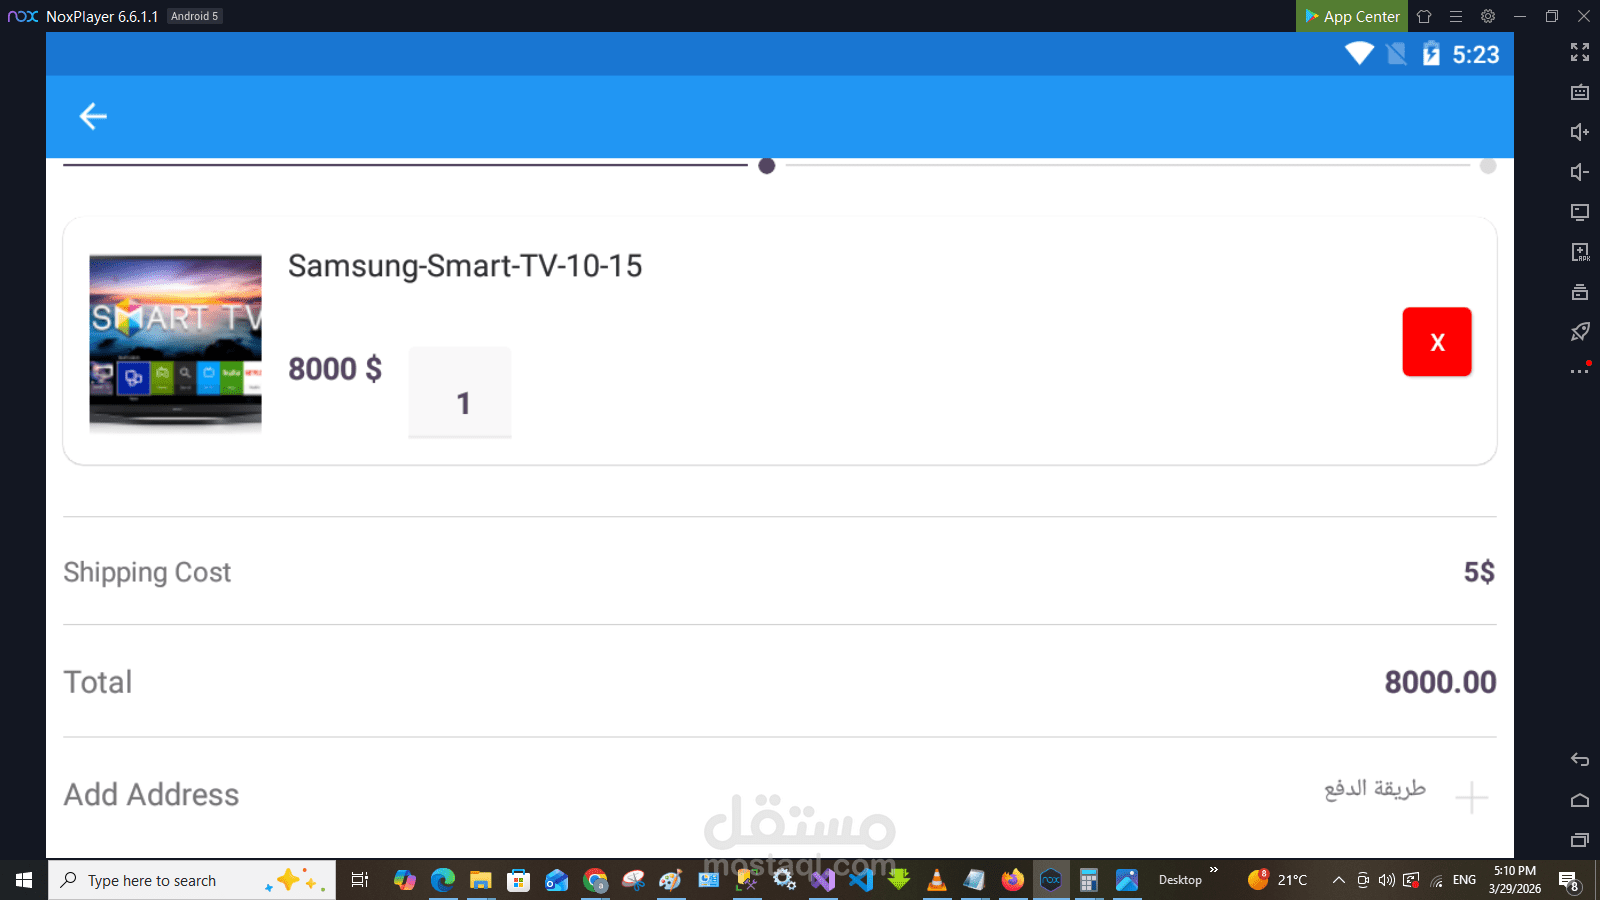Open Microsoft Store from the taskbar
This screenshot has width=1600, height=900.
tap(518, 880)
